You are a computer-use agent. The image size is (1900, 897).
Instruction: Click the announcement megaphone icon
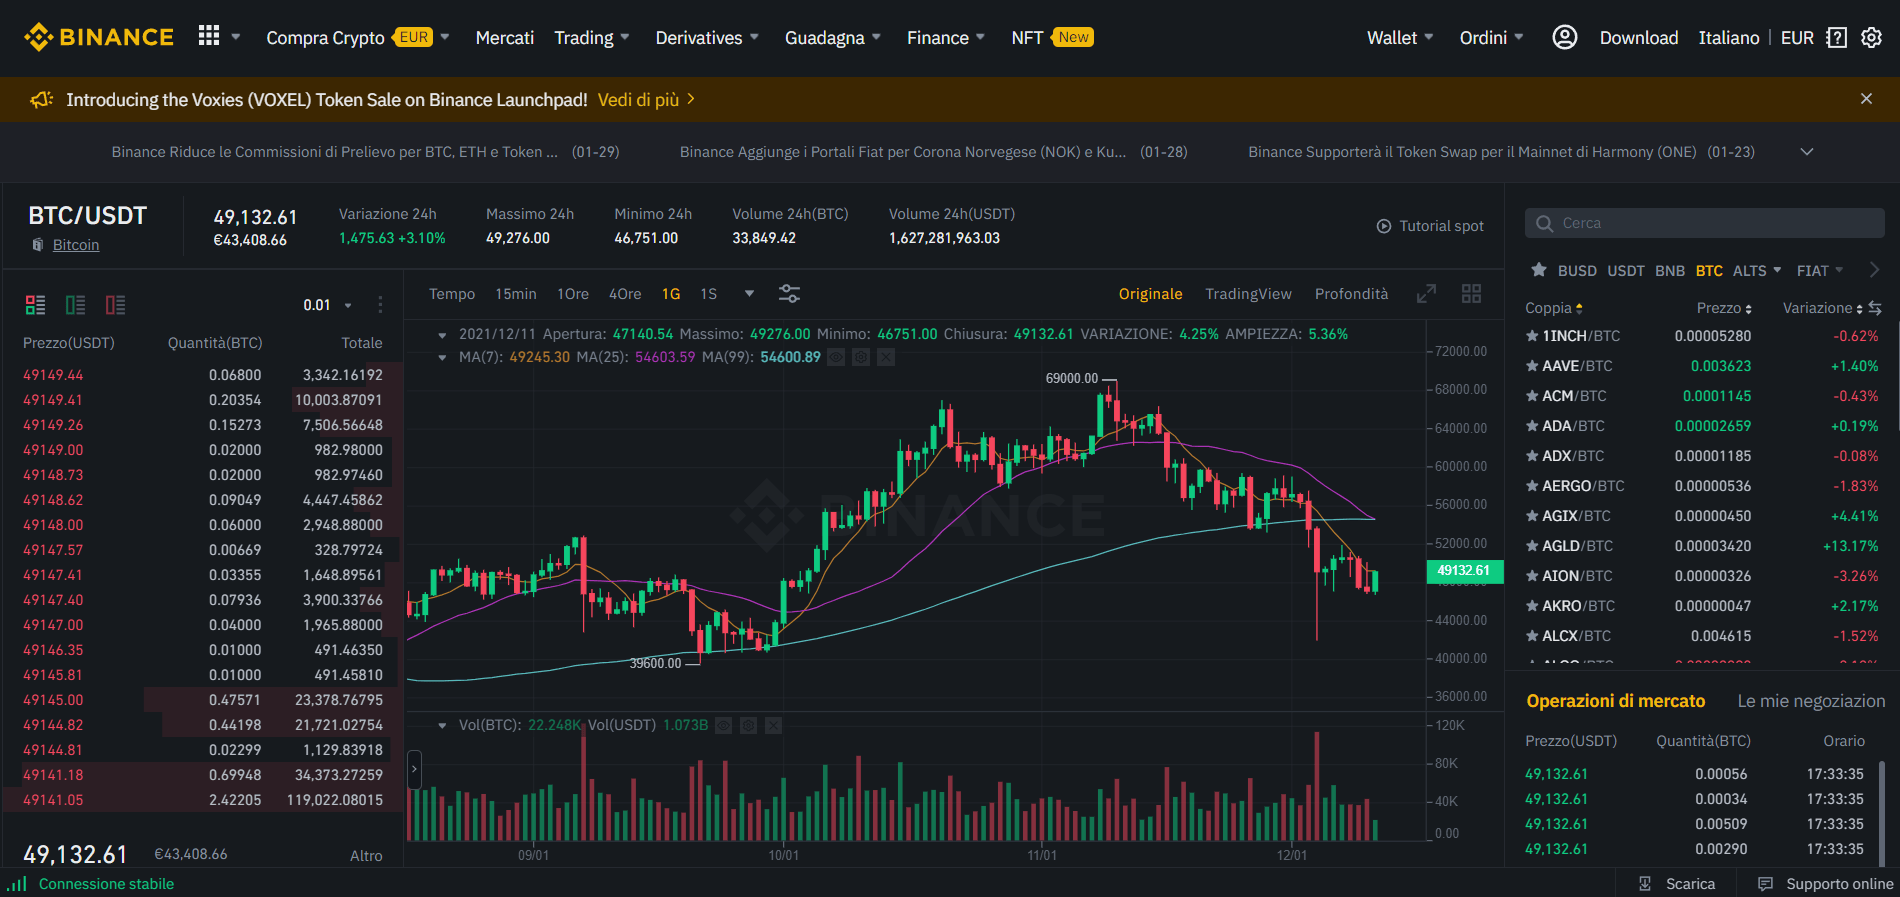[x=41, y=100]
